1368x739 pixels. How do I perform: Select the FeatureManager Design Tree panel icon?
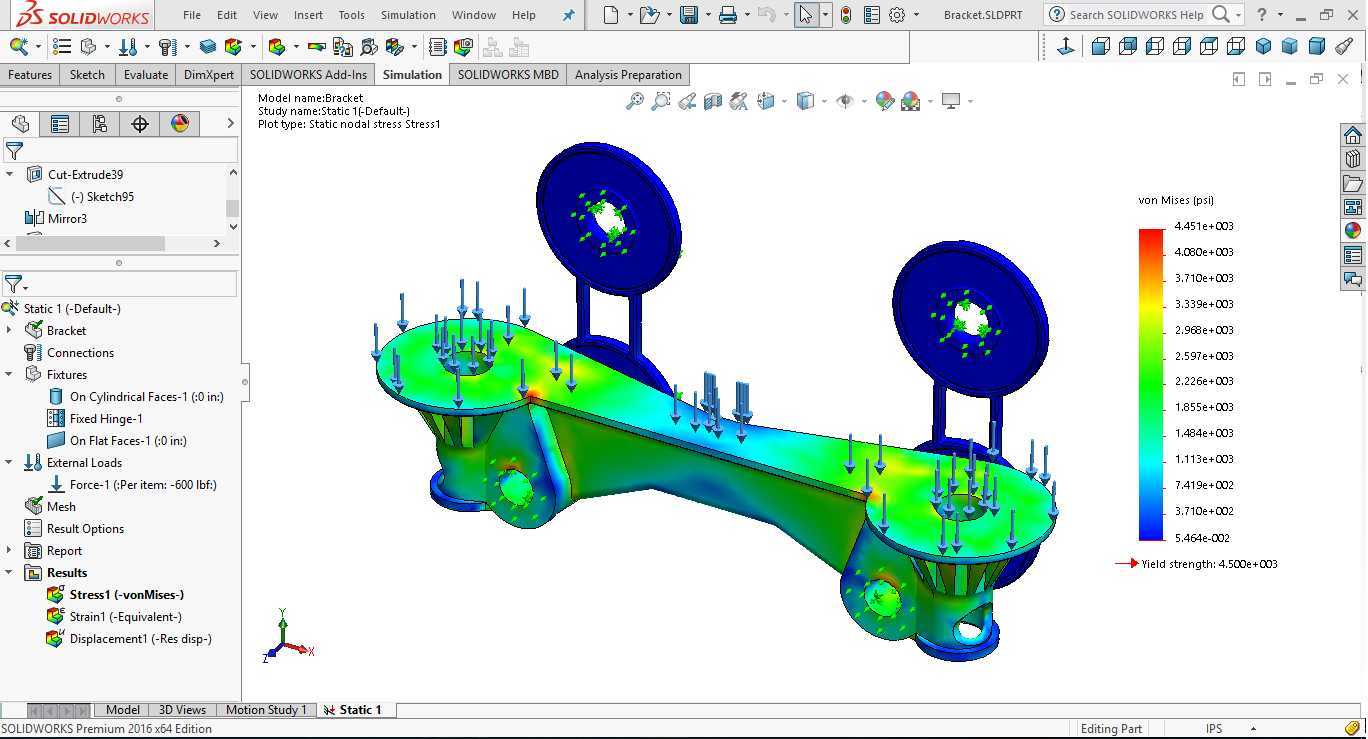tap(20, 123)
